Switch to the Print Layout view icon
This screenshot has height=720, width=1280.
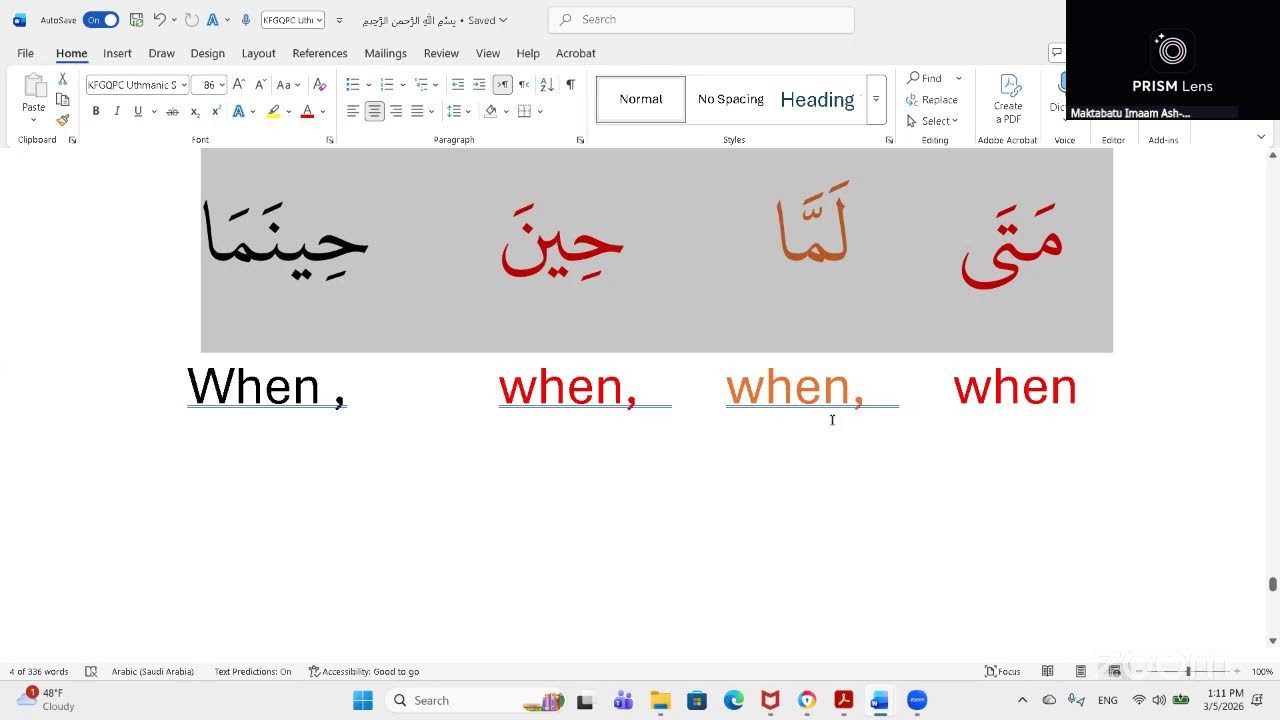tap(1081, 672)
